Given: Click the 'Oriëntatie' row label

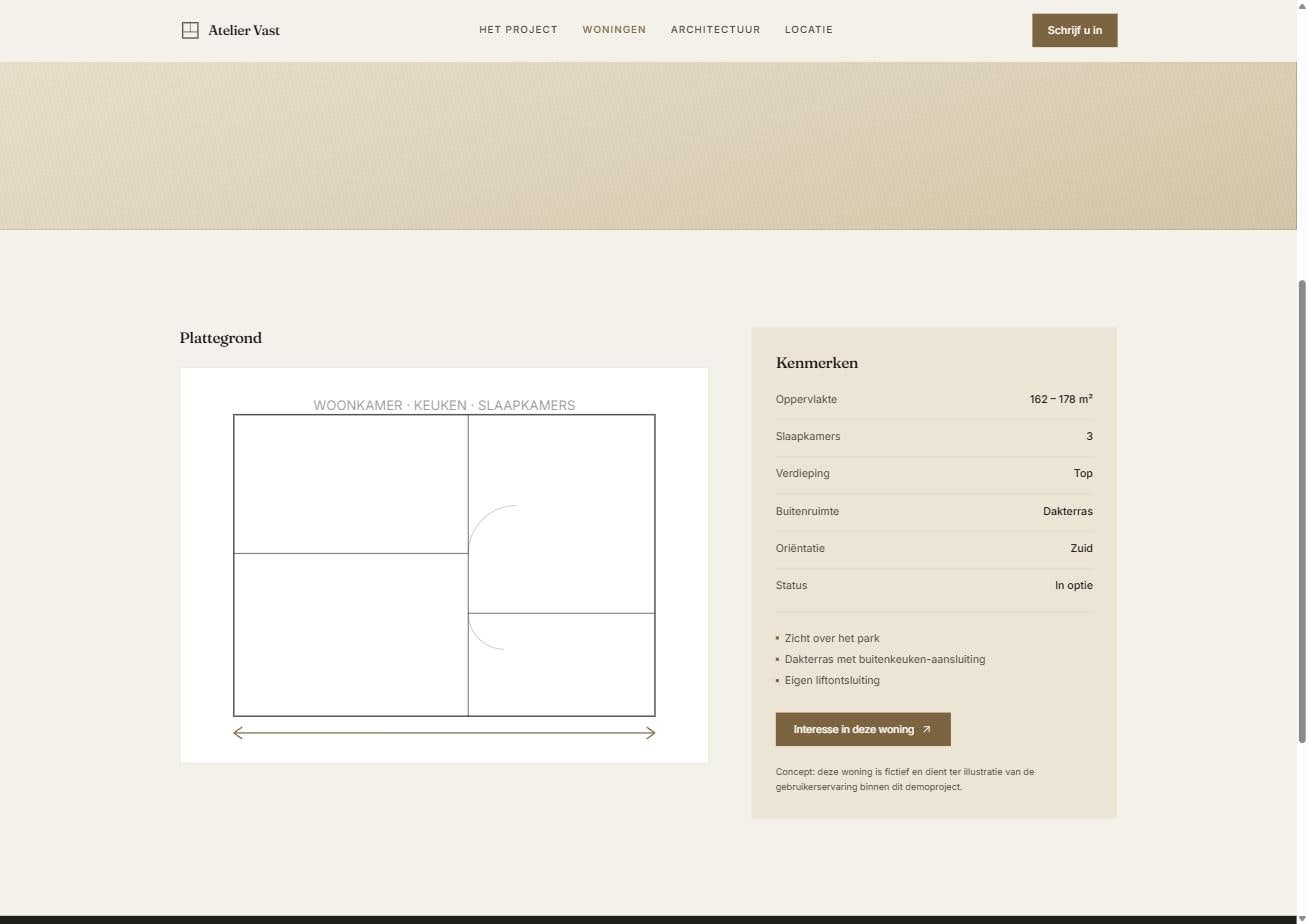Looking at the screenshot, I should tap(800, 548).
